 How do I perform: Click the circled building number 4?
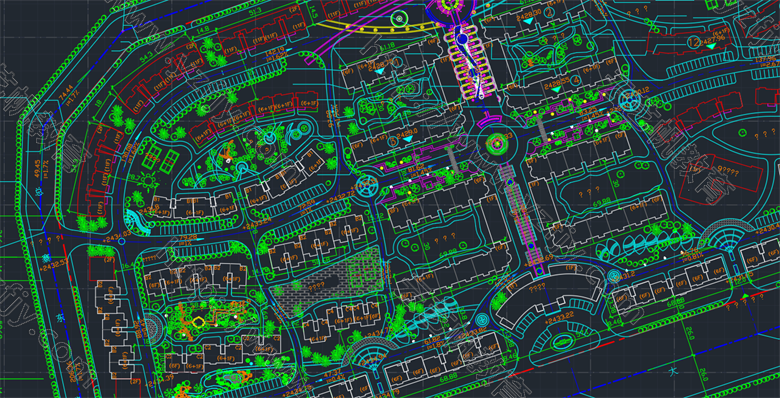point(576,80)
